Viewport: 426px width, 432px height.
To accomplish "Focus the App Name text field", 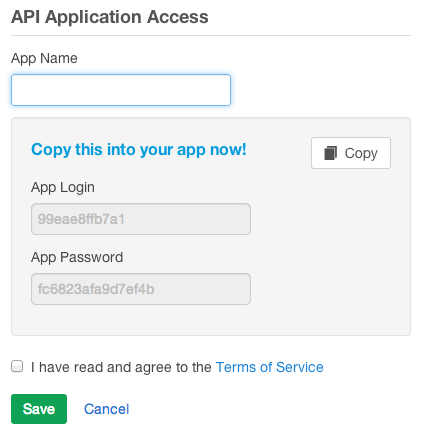I will click(x=121, y=90).
